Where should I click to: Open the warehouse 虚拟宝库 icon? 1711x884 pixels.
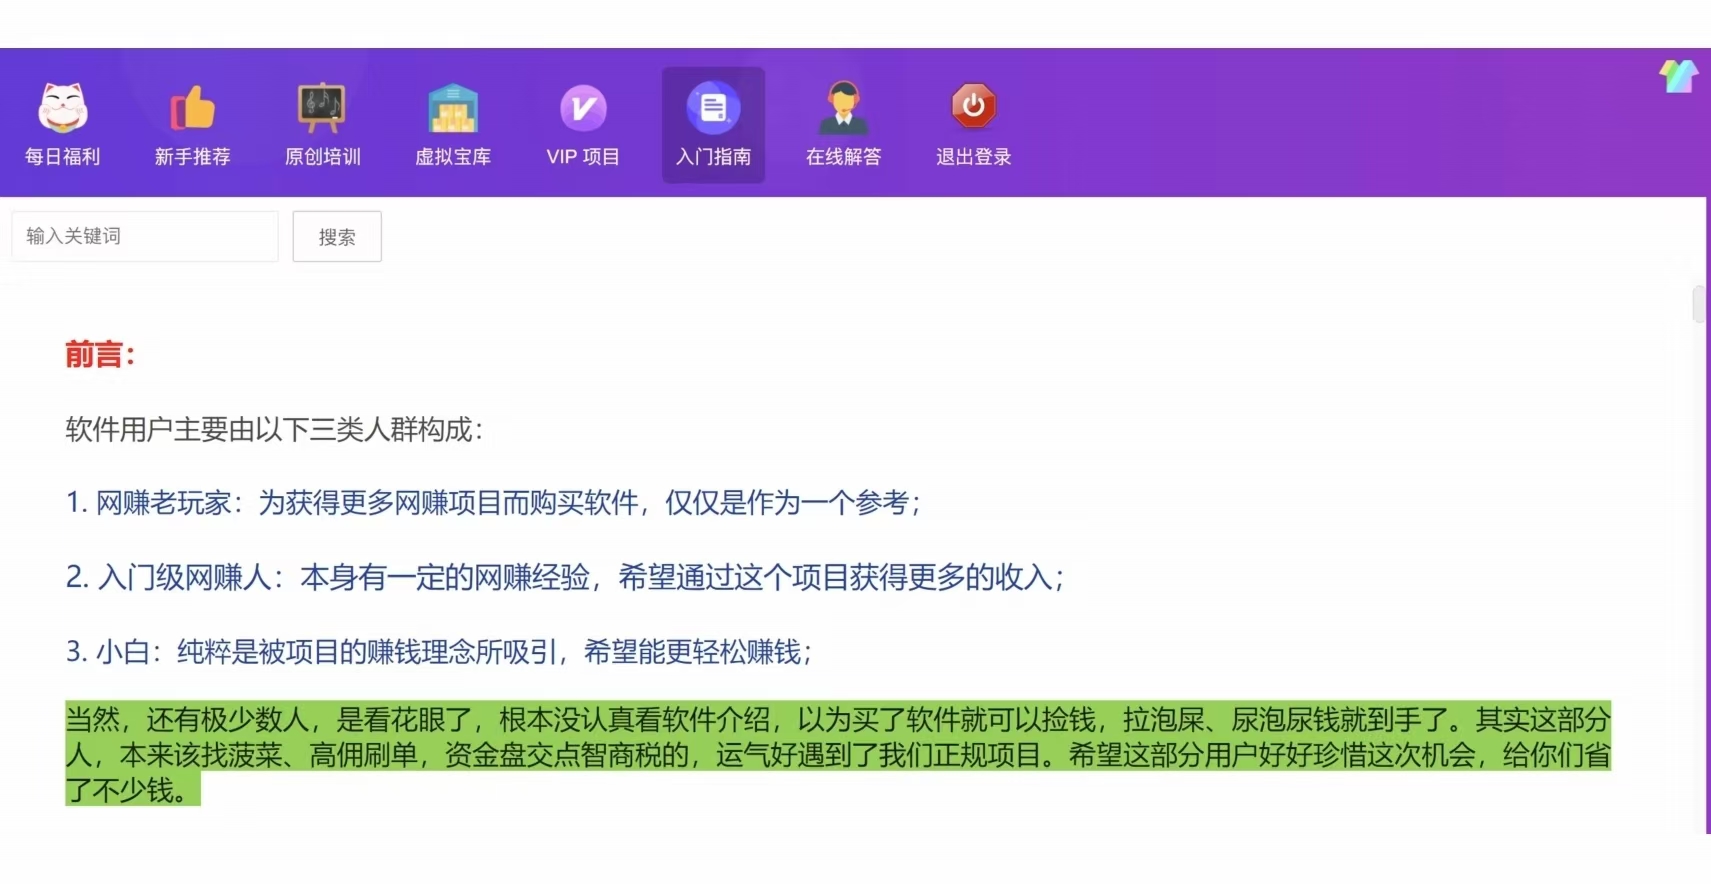pos(453,107)
